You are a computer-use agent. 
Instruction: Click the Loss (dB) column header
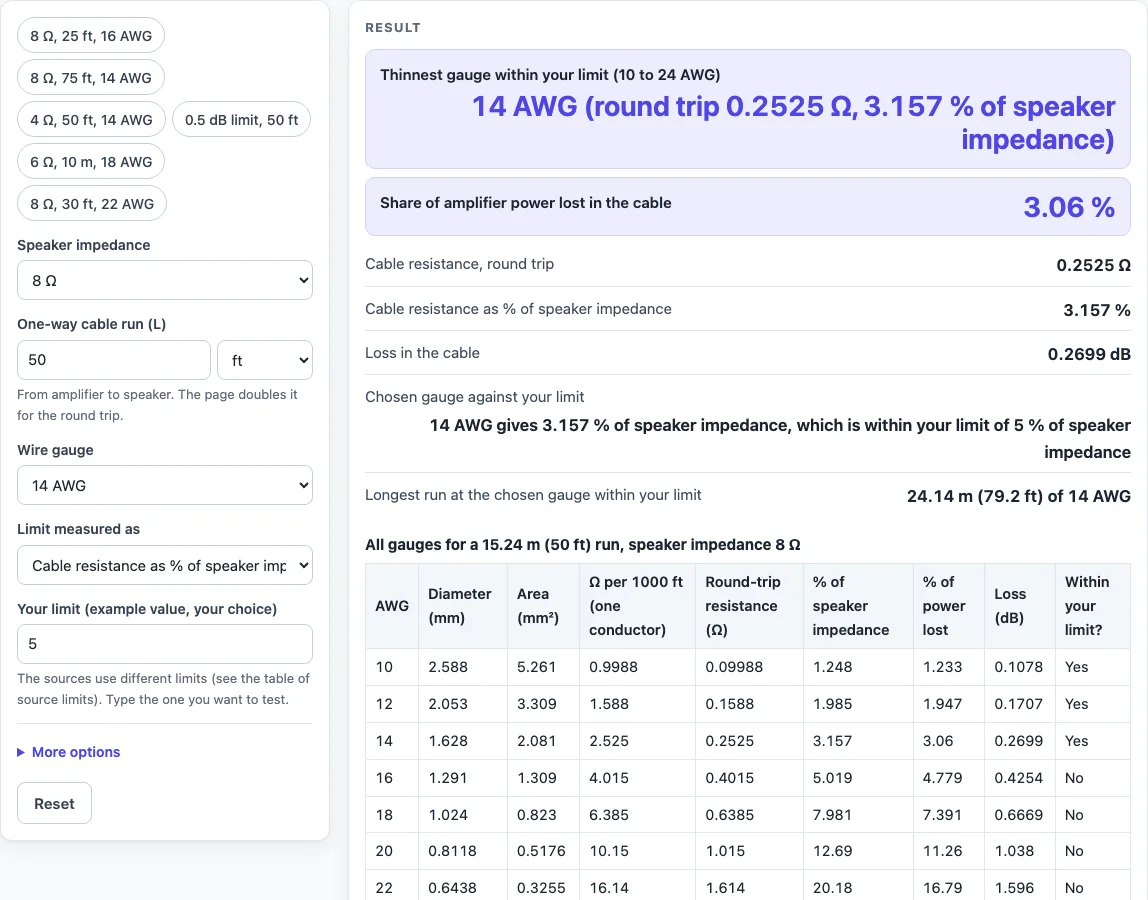(x=1020, y=606)
